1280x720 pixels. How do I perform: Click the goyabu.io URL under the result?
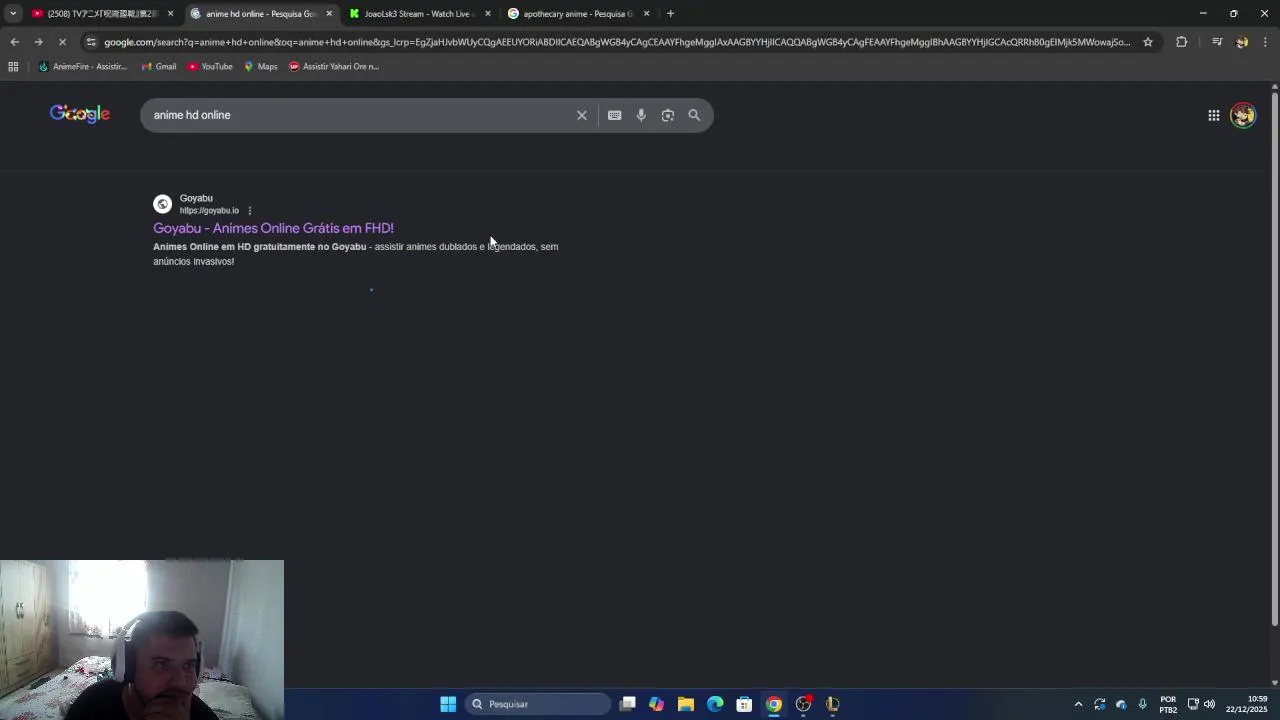(209, 211)
